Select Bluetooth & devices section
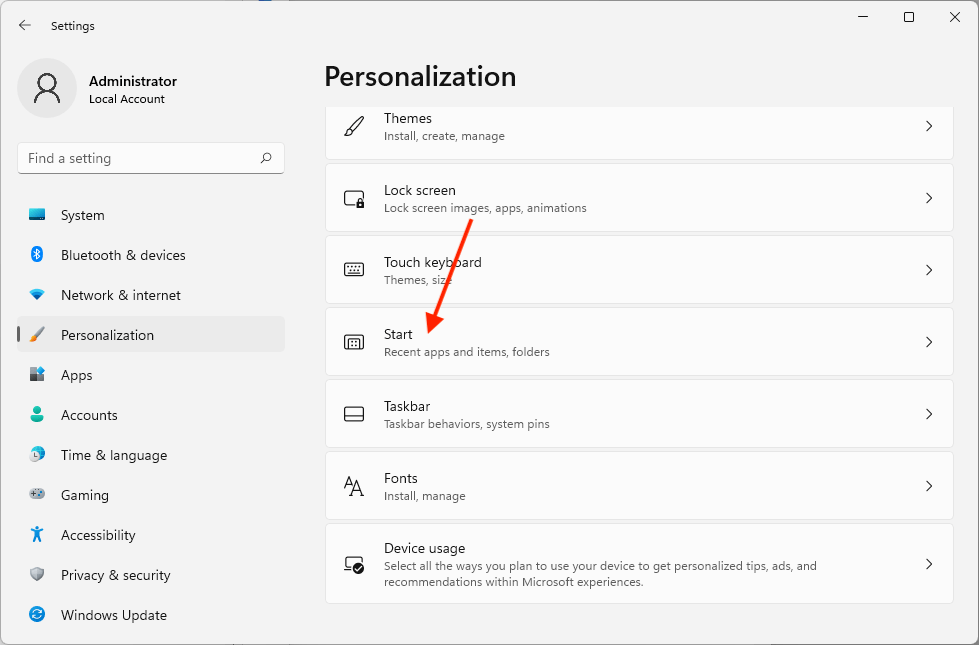 pyautogui.click(x=151, y=255)
